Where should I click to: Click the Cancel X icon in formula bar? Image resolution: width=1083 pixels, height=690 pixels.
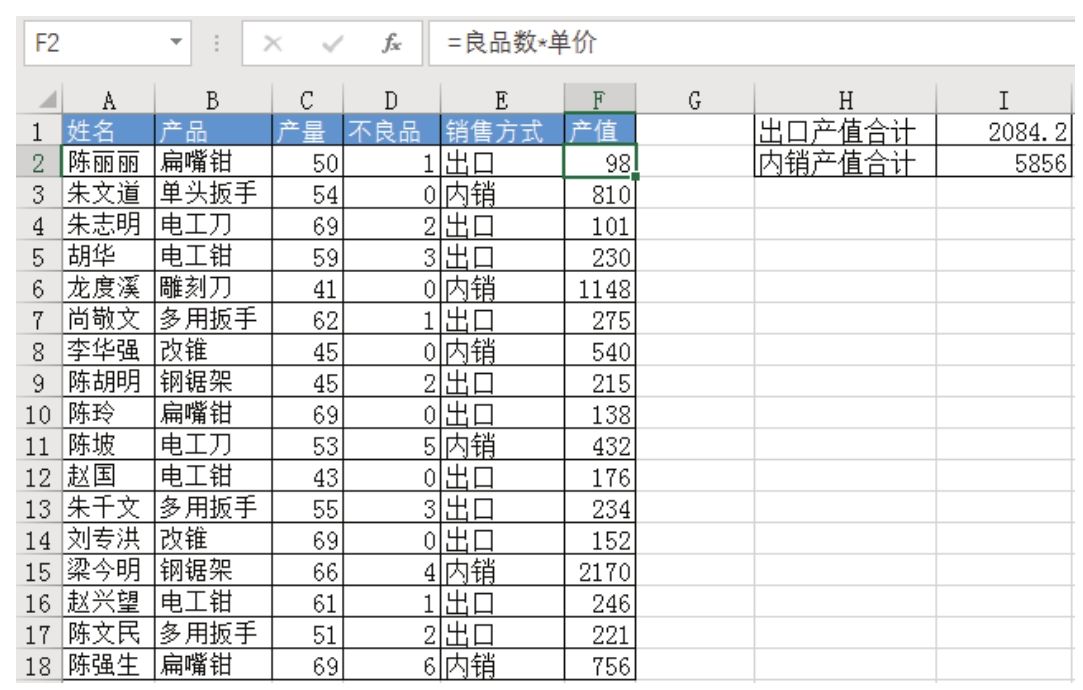point(269,44)
